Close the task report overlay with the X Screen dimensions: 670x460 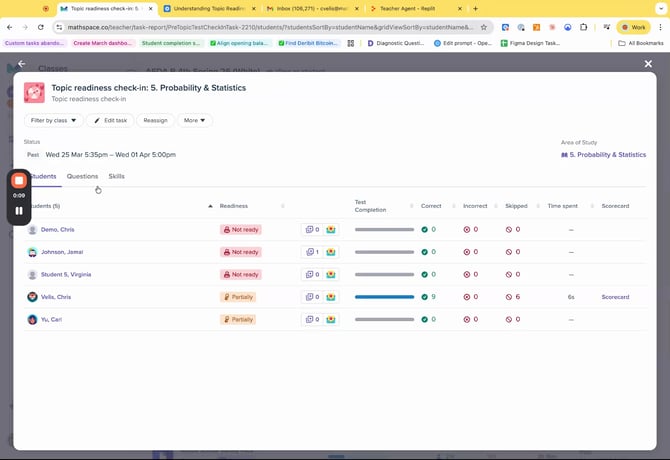648,64
